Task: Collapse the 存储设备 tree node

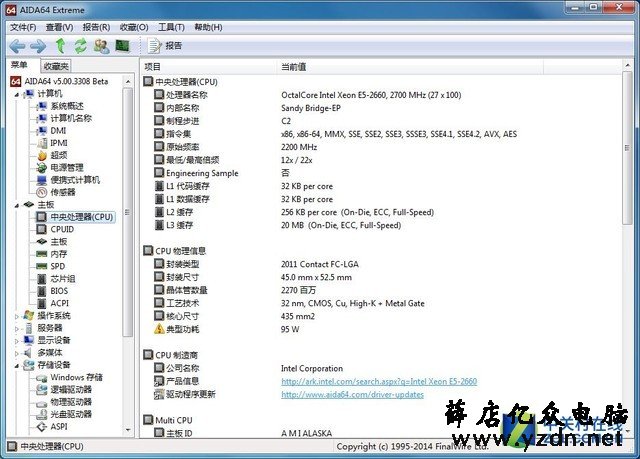Action: click(x=17, y=366)
